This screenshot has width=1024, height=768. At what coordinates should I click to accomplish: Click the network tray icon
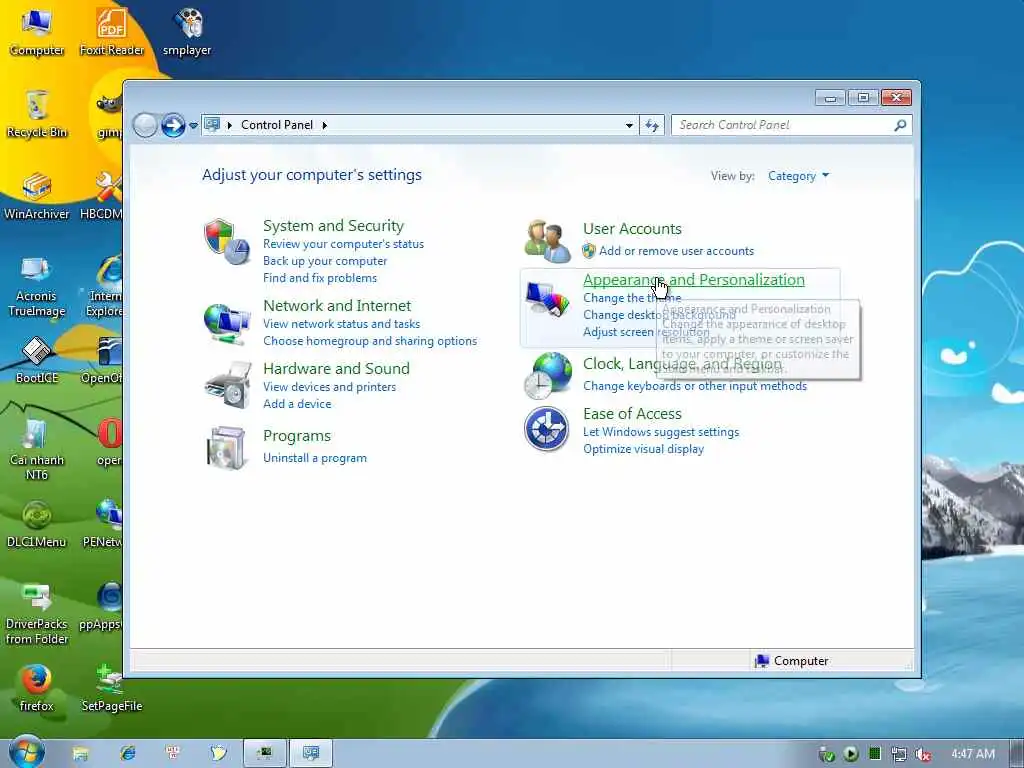(x=899, y=754)
